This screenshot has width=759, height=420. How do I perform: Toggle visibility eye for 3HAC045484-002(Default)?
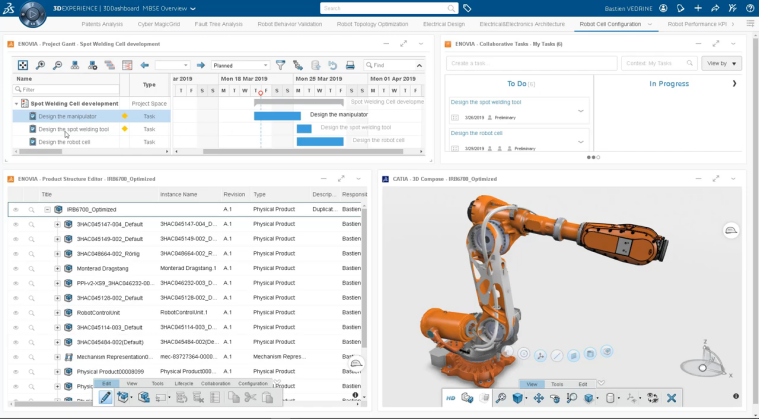pos(15,342)
